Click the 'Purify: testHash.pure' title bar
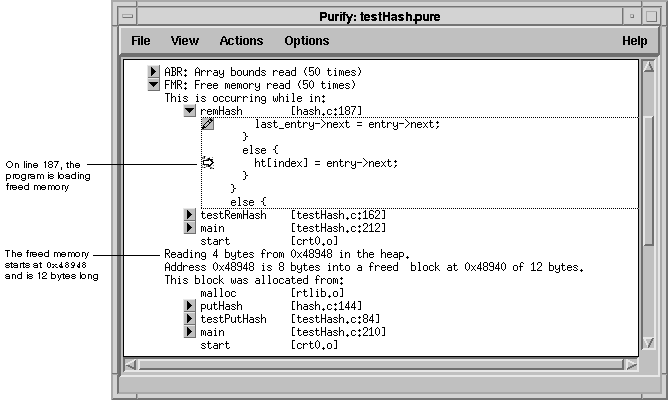668x400 pixels. [x=380, y=17]
